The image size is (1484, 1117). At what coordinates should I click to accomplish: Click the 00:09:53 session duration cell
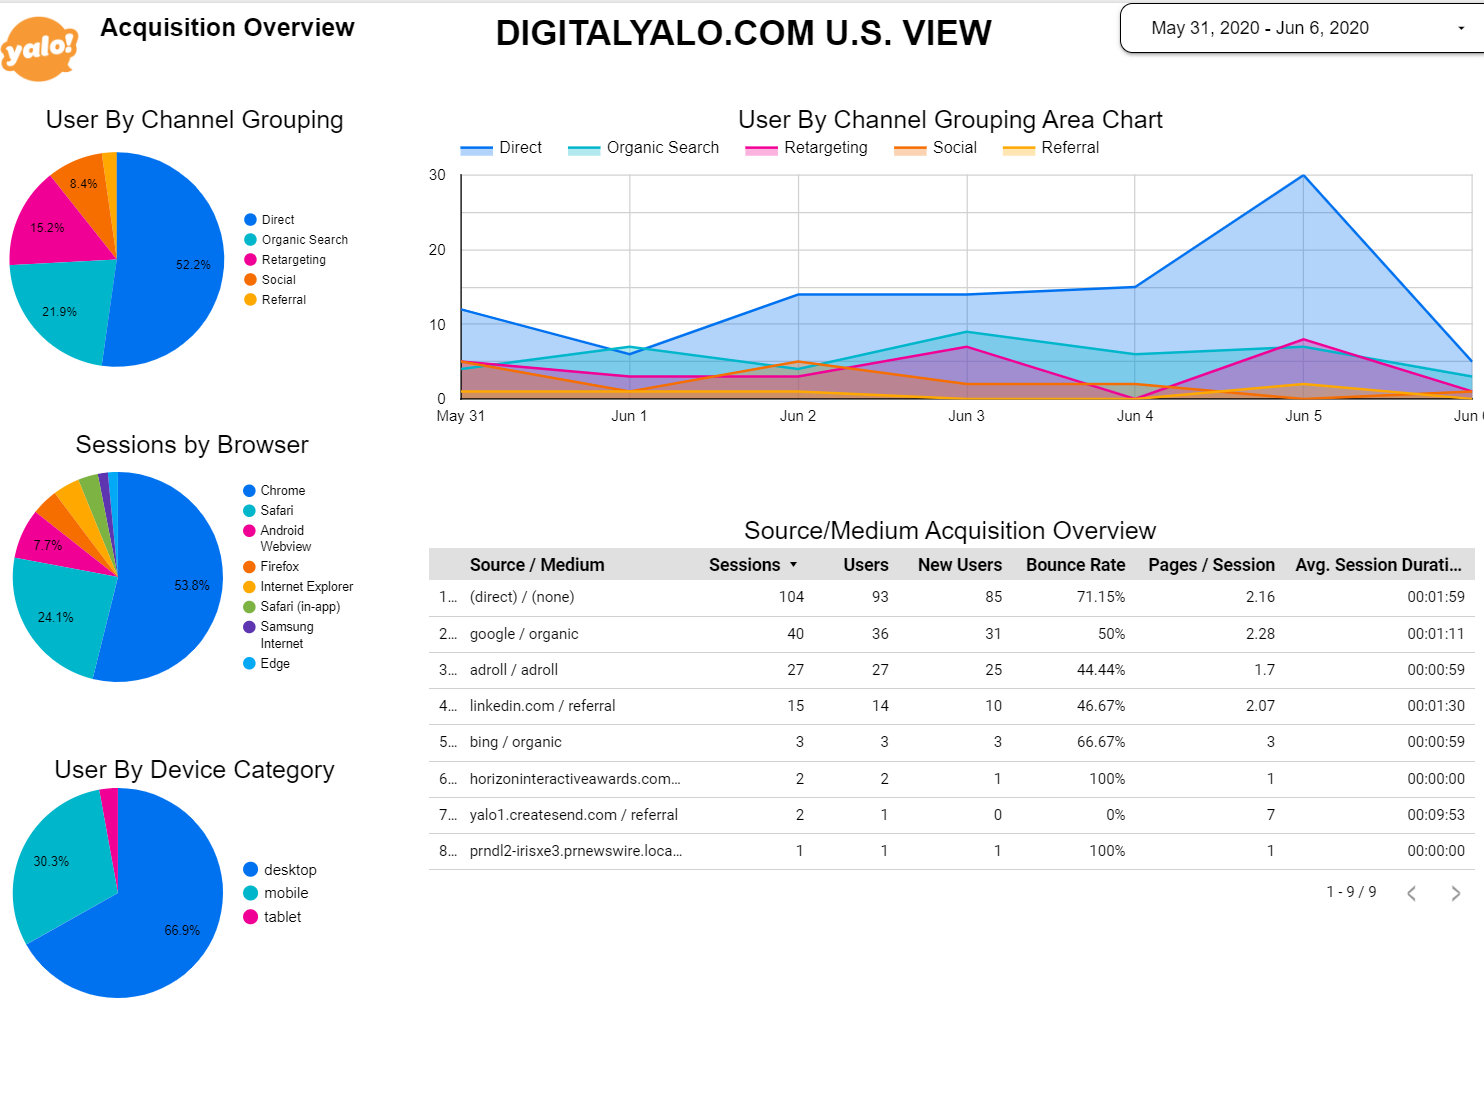point(1436,815)
